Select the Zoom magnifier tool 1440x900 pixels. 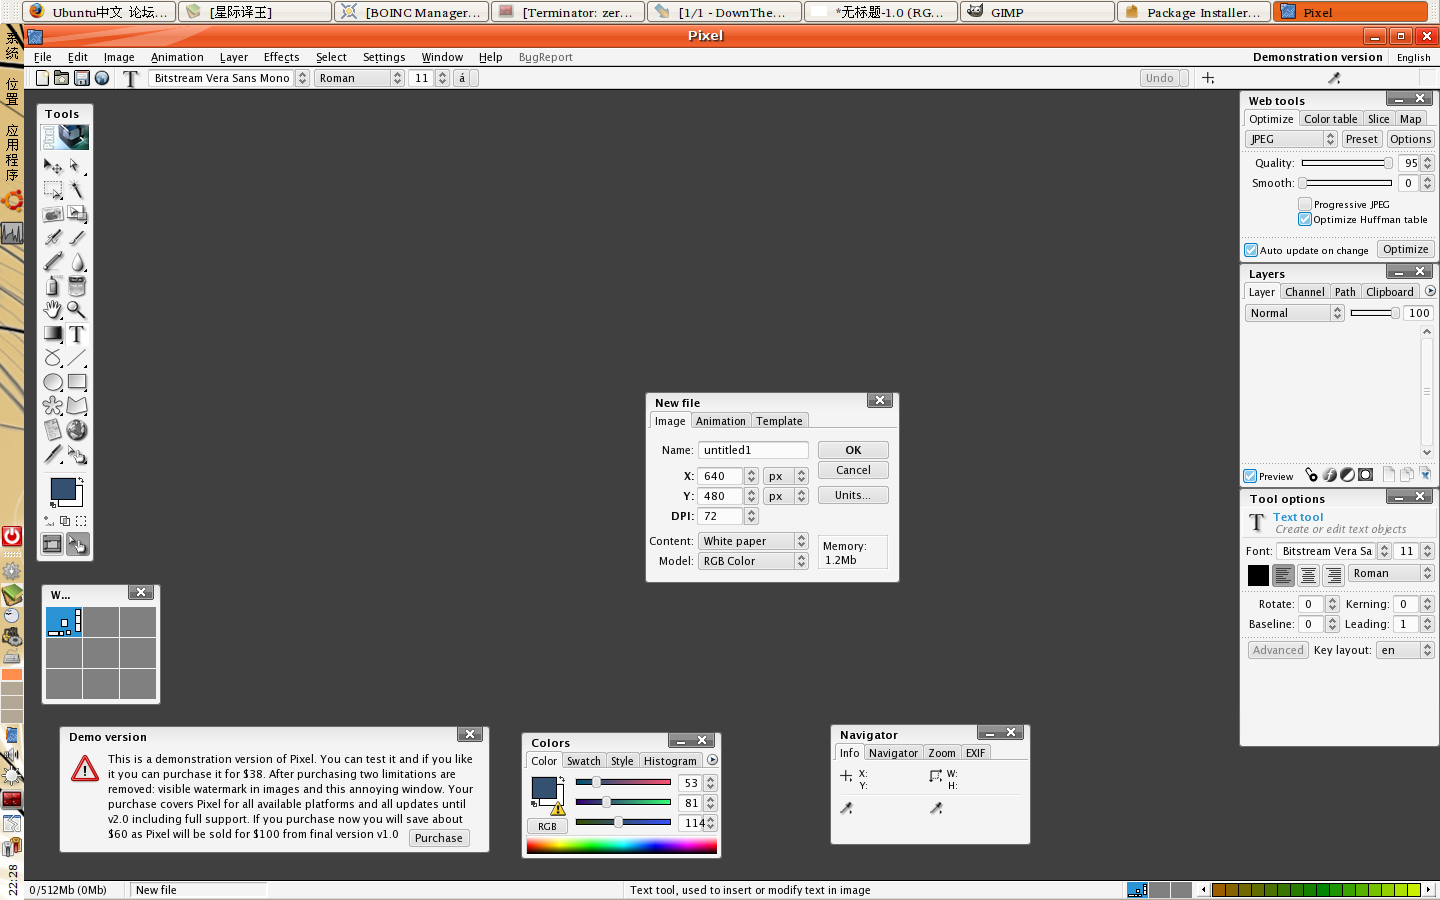click(77, 310)
